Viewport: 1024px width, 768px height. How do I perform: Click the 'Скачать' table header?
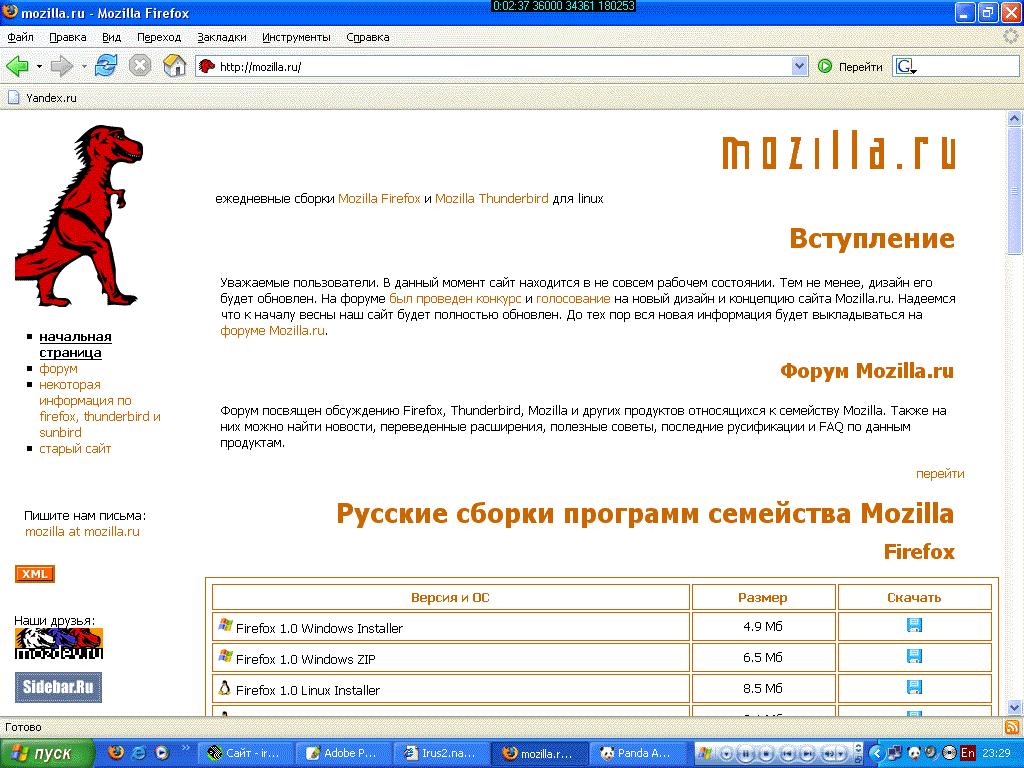(914, 598)
